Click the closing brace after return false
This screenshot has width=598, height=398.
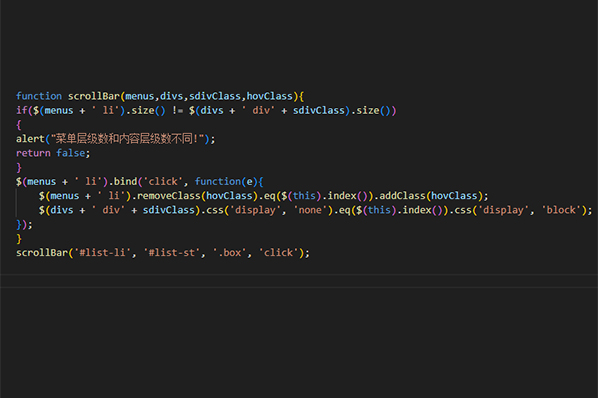[19, 167]
